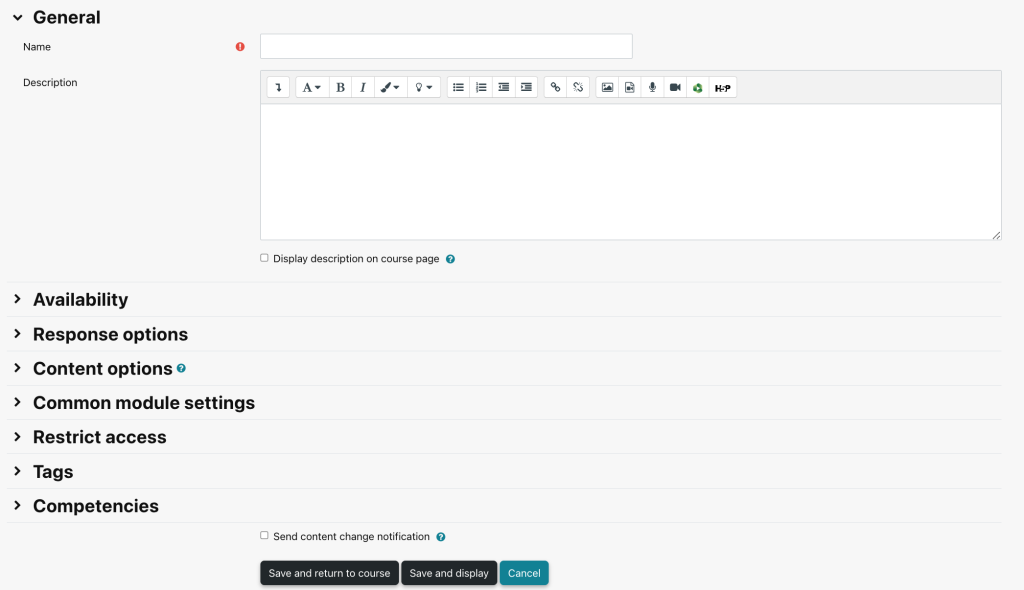This screenshot has width=1024, height=590.
Task: Click the description editor resize handle
Action: [996, 235]
